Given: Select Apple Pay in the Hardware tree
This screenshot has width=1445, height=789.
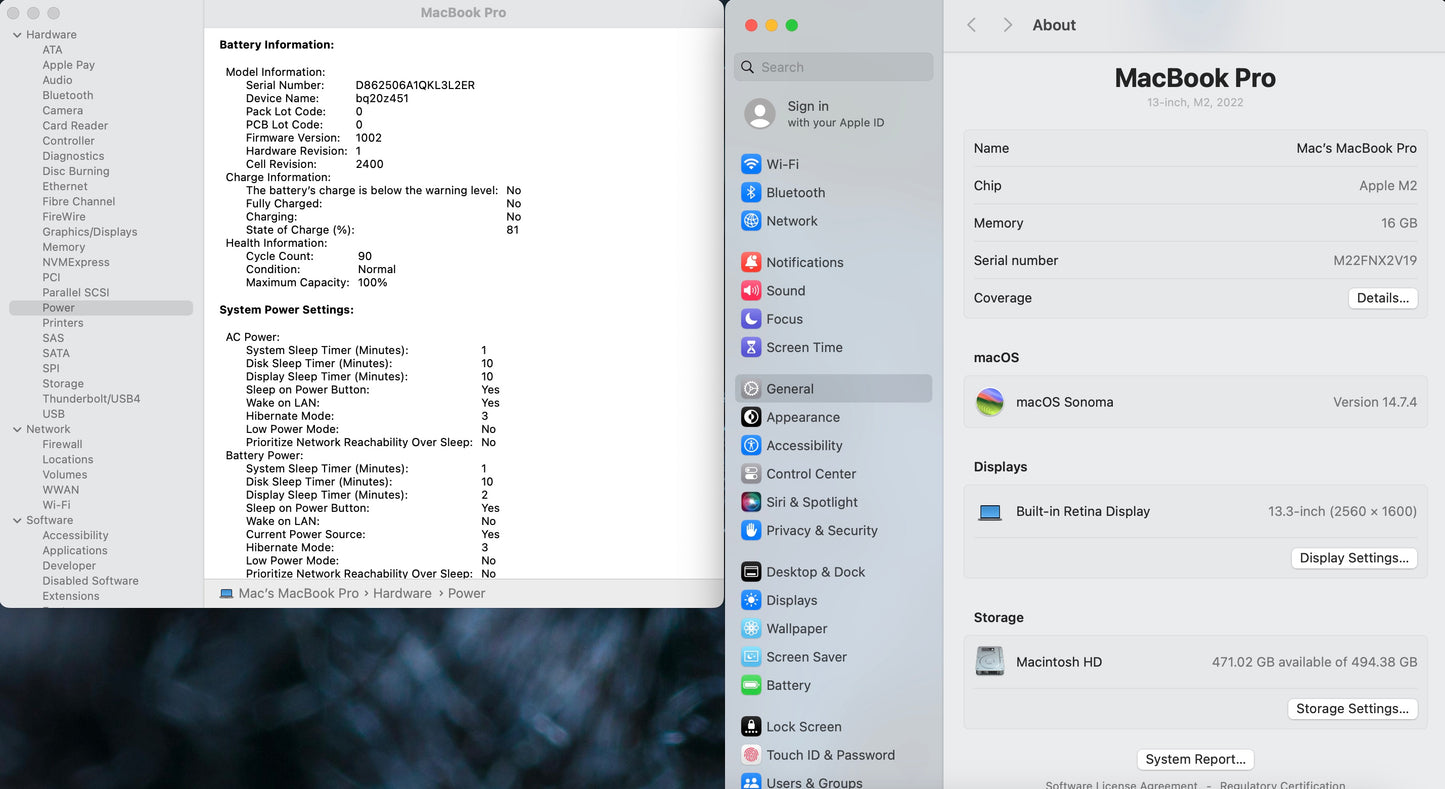Looking at the screenshot, I should 68,65.
